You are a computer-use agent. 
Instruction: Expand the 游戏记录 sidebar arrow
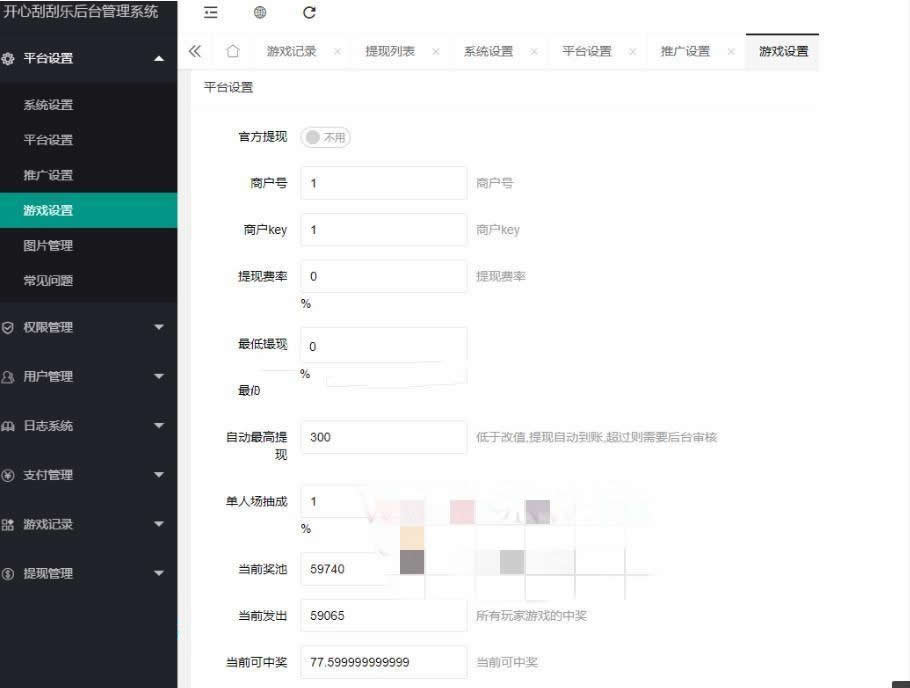pos(159,525)
